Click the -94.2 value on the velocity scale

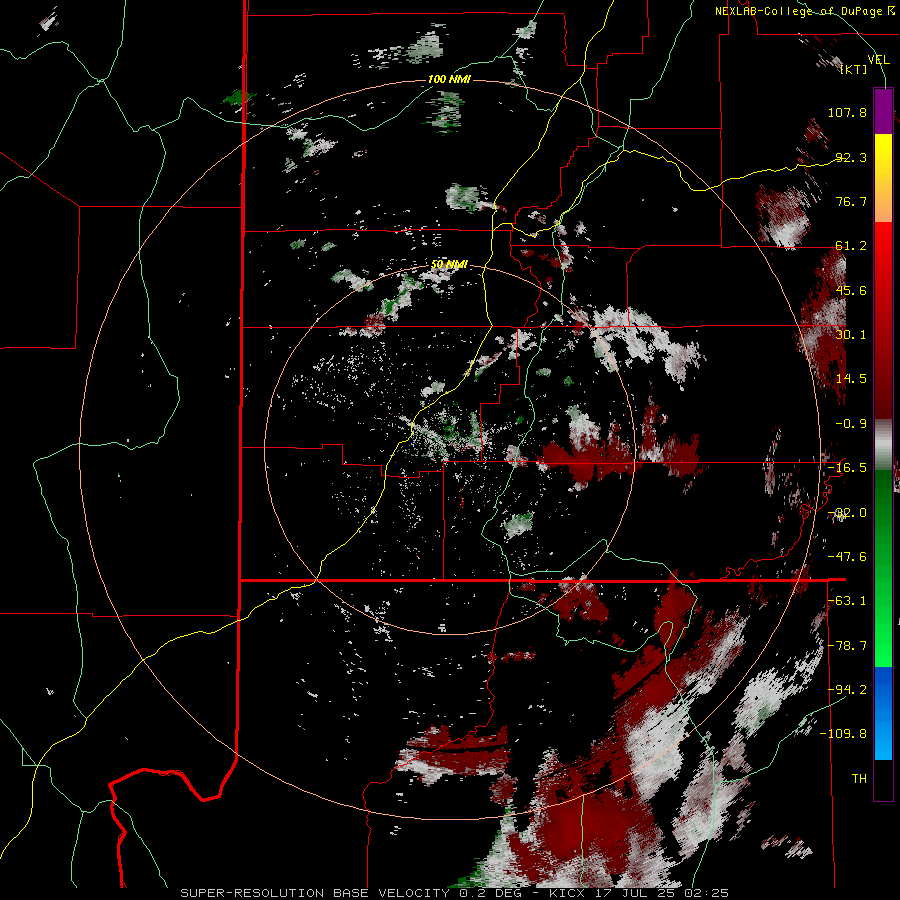pos(847,690)
